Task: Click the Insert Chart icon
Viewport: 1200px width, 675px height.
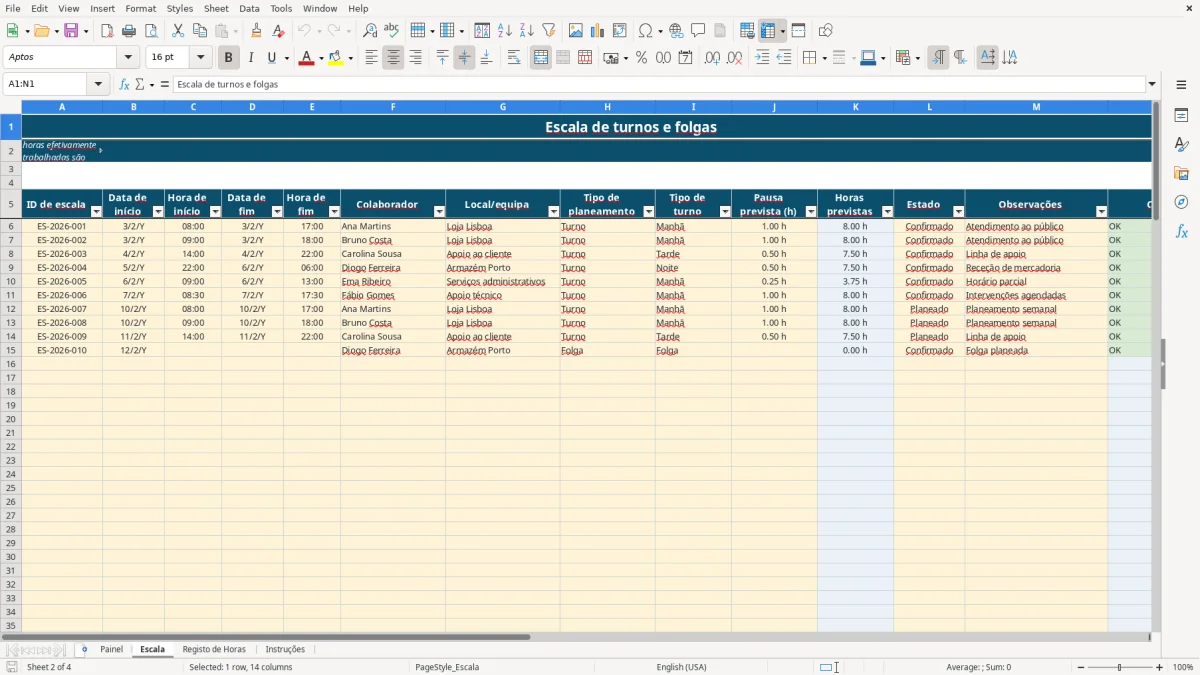Action: click(x=598, y=31)
